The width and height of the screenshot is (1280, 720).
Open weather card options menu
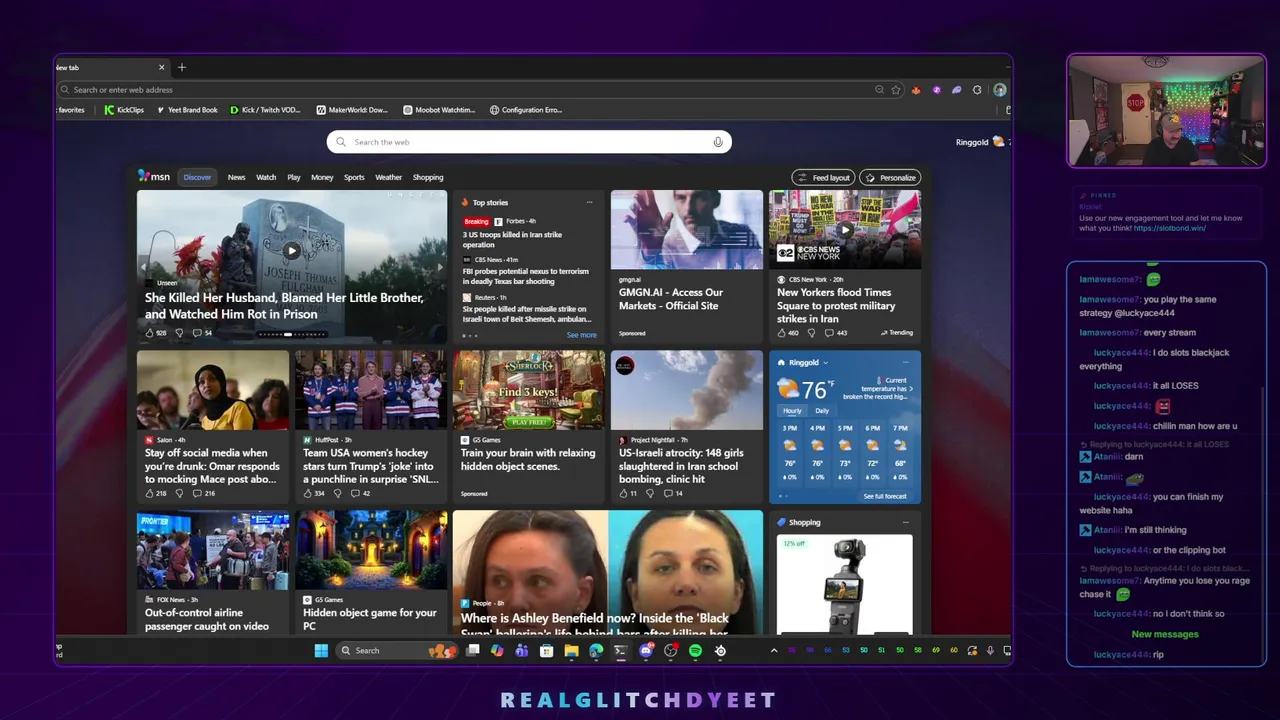905,362
